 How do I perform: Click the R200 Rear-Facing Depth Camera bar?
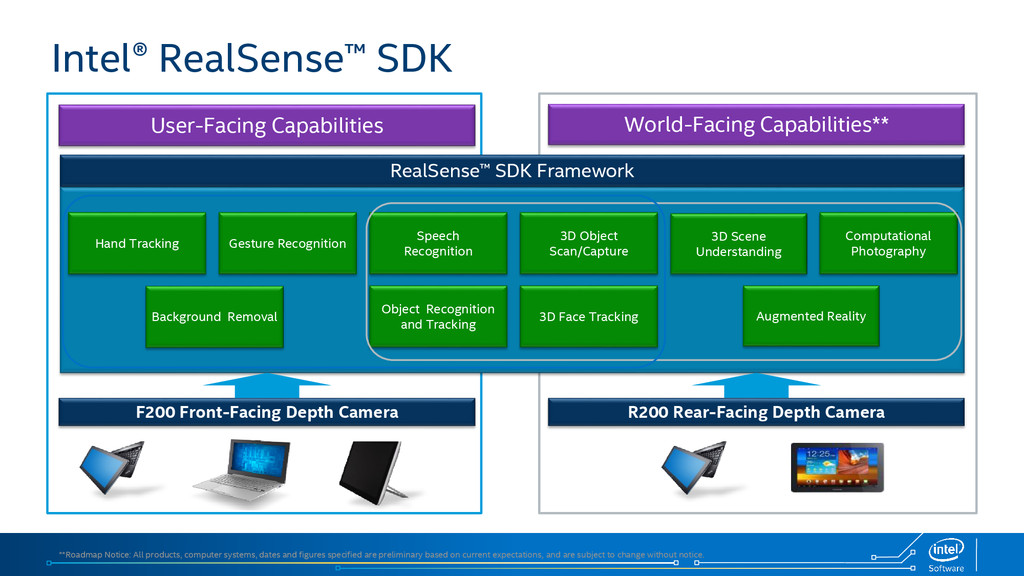[x=756, y=412]
